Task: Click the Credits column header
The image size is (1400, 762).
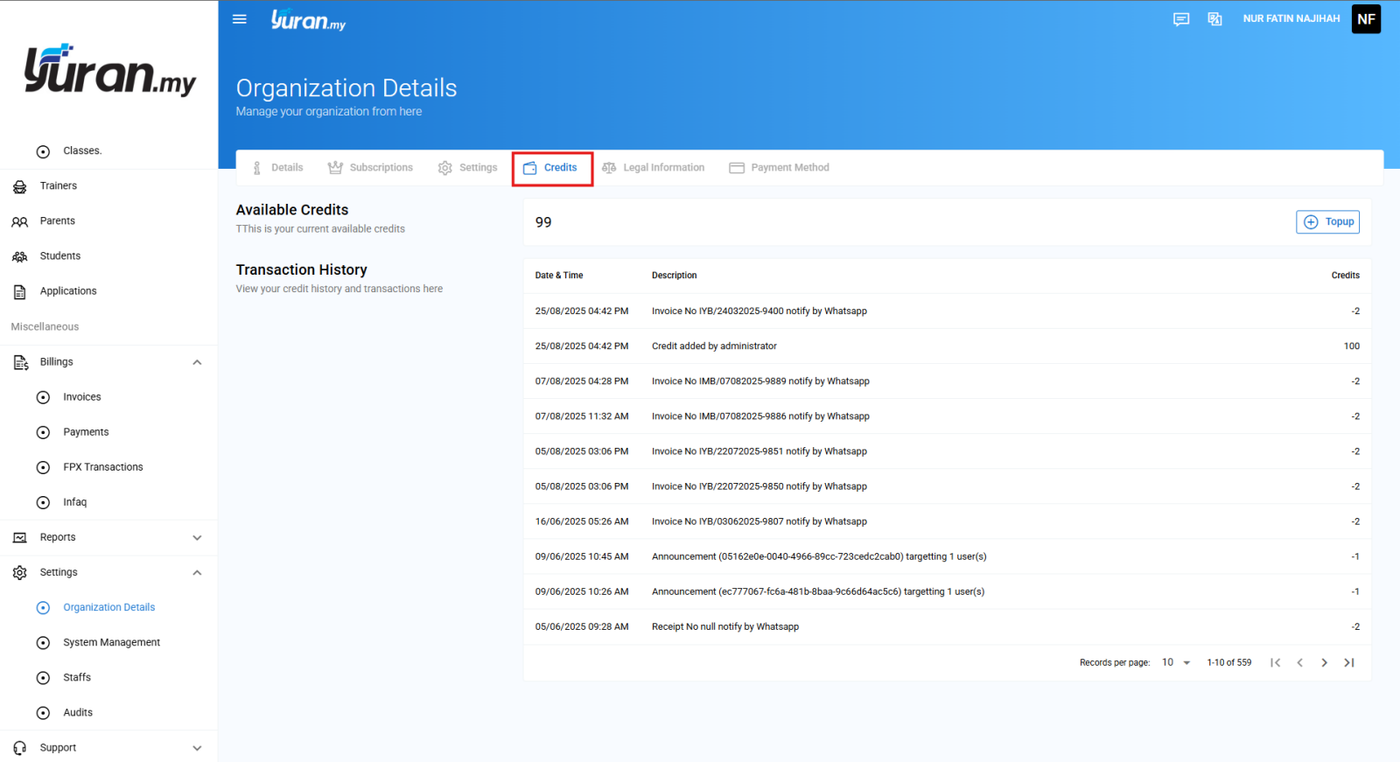Action: [1345, 275]
